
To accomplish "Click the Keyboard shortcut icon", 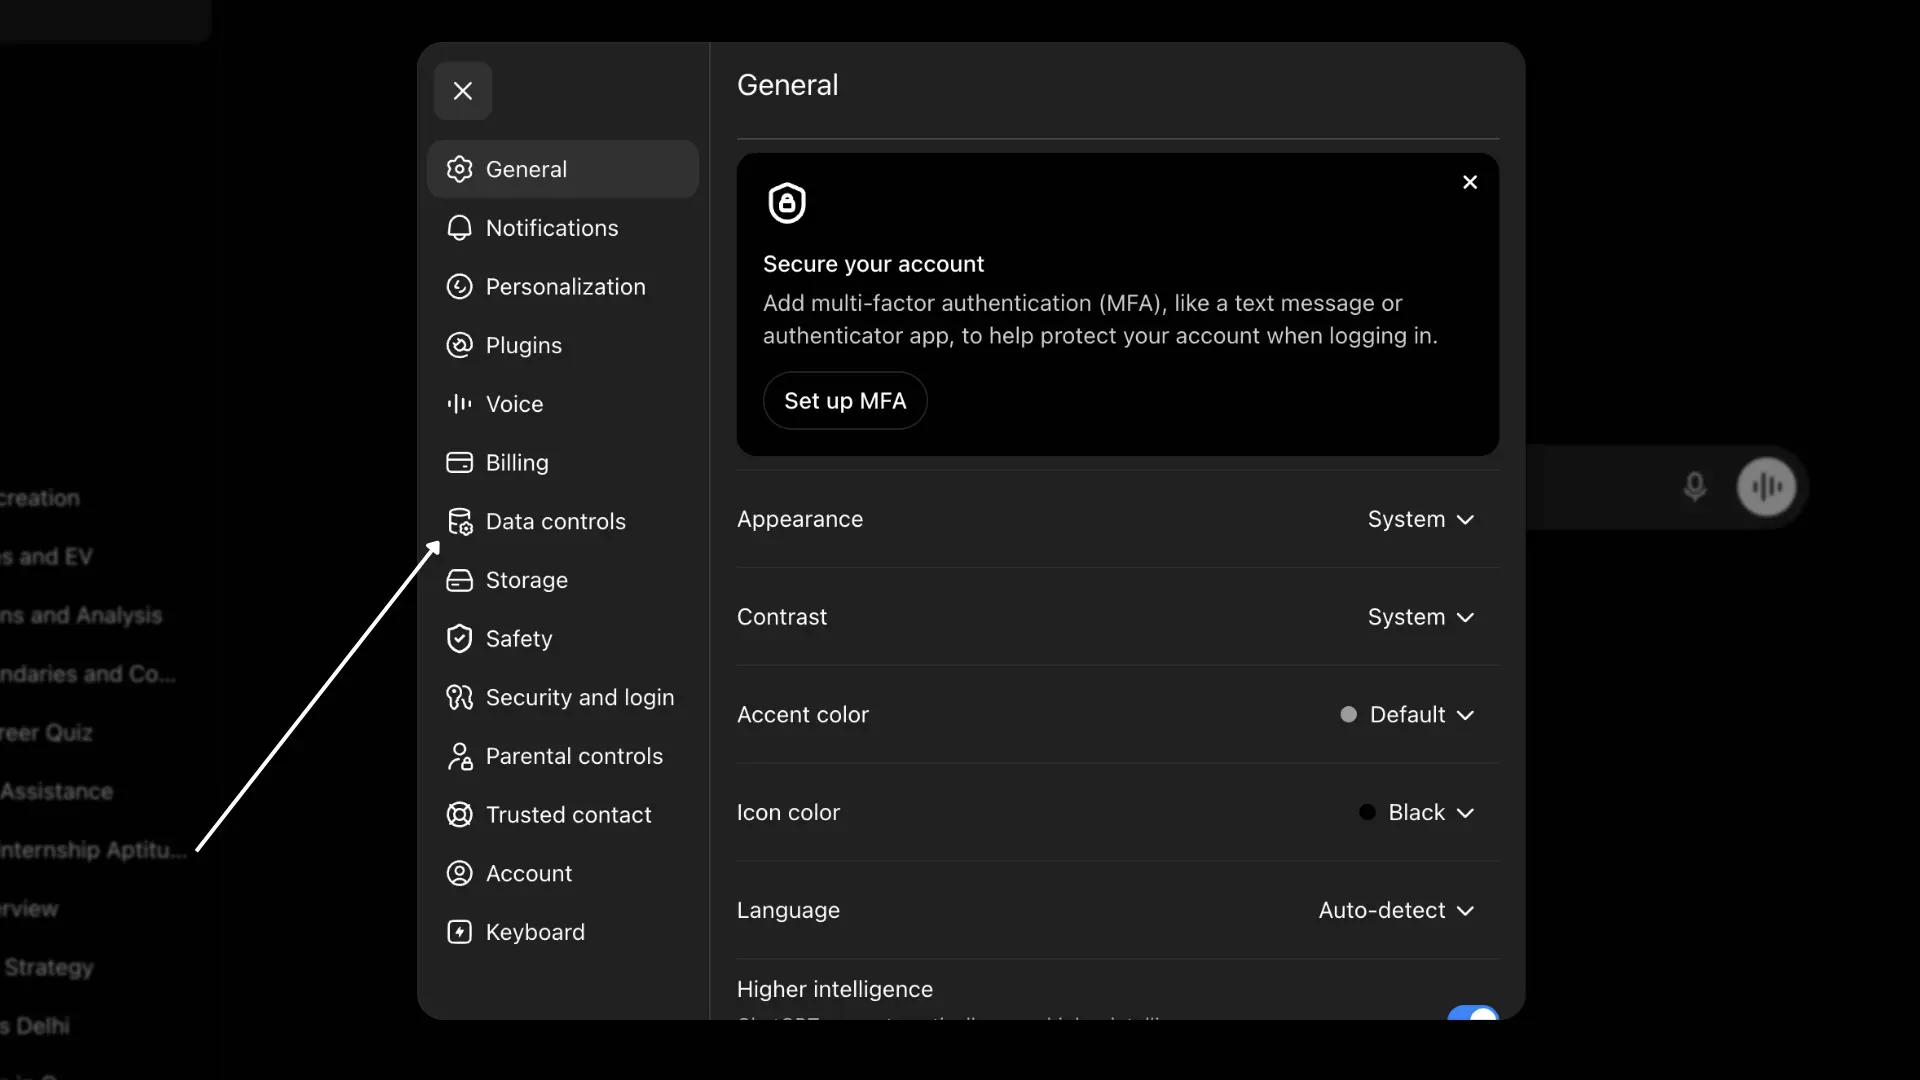I will point(459,932).
